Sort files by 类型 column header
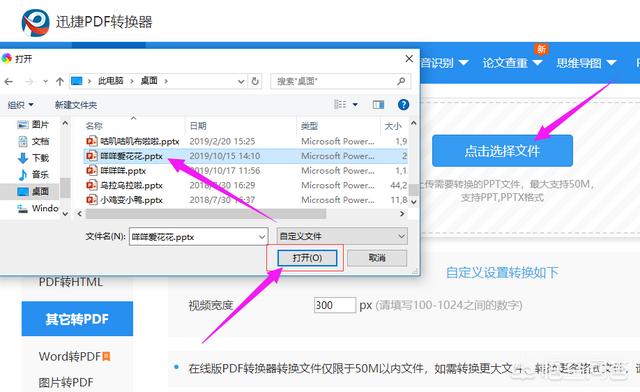Screen dimensions: 640x392 click(x=309, y=126)
